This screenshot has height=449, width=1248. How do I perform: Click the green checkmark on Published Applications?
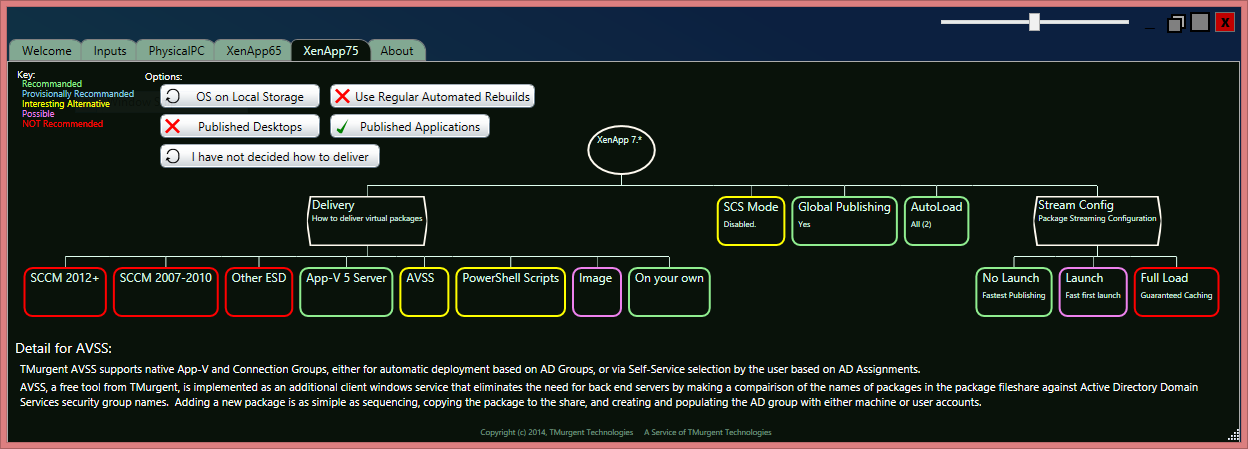(341, 126)
